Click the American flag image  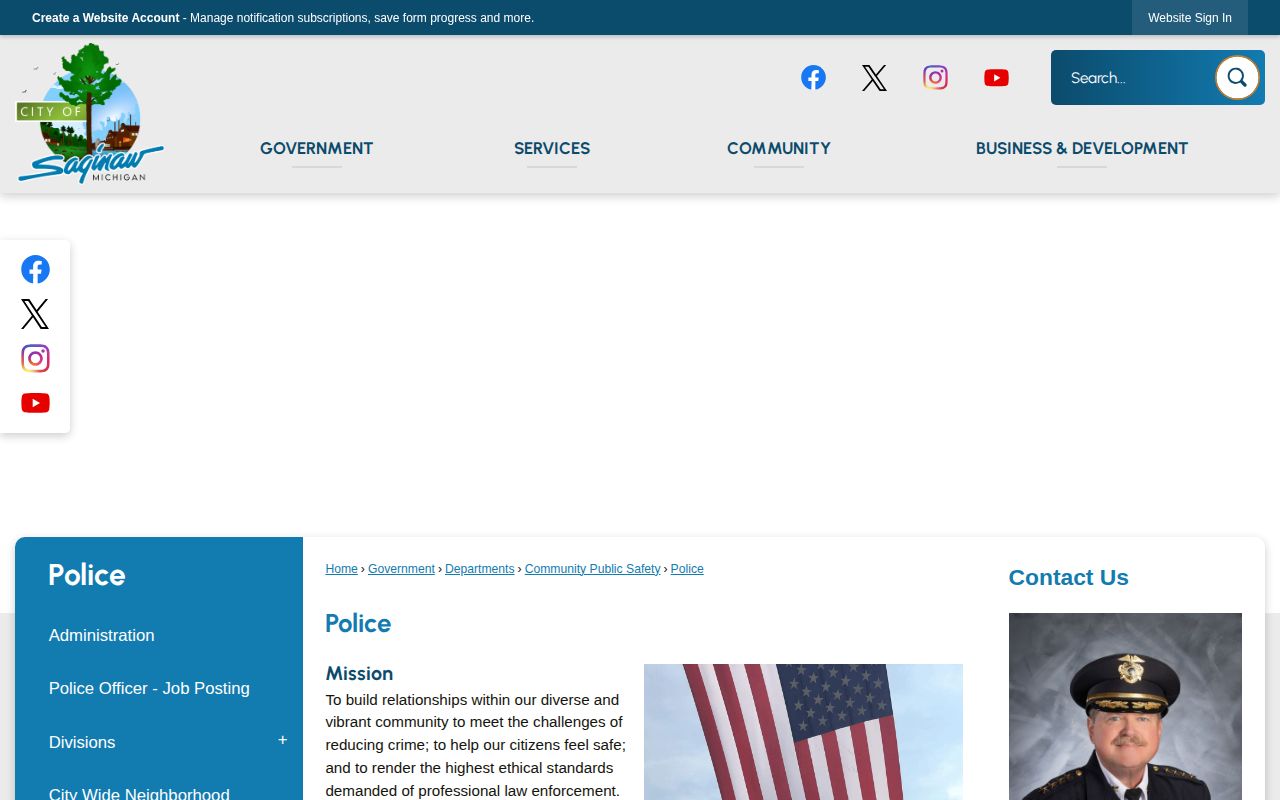(803, 732)
